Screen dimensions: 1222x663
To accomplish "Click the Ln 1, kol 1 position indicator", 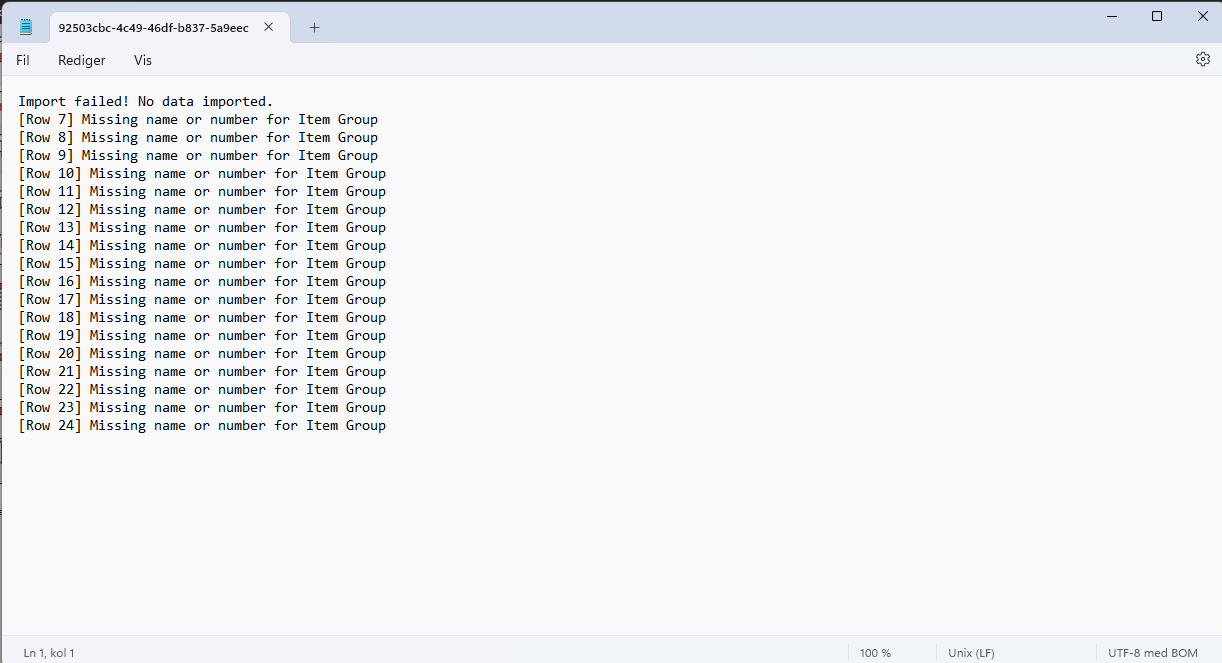I will [x=49, y=653].
